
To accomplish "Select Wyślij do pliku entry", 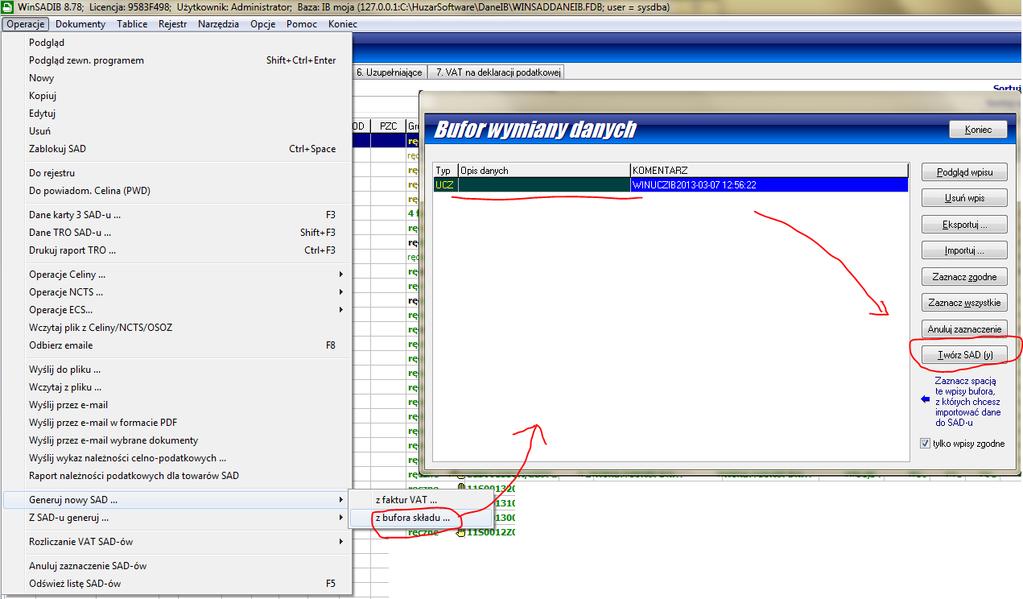I will pyautogui.click(x=177, y=369).
